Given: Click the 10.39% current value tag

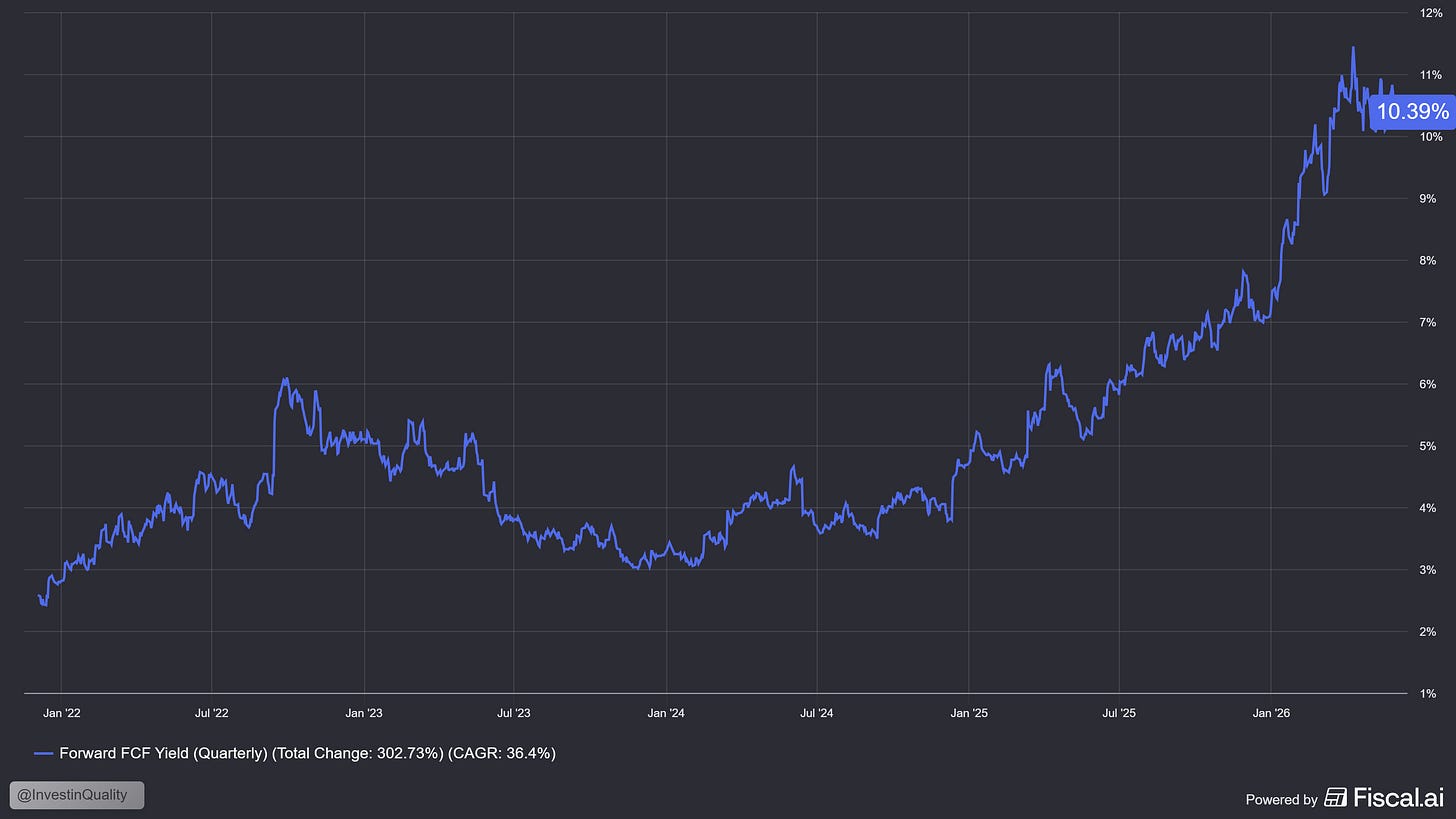Looking at the screenshot, I should (x=1411, y=111).
